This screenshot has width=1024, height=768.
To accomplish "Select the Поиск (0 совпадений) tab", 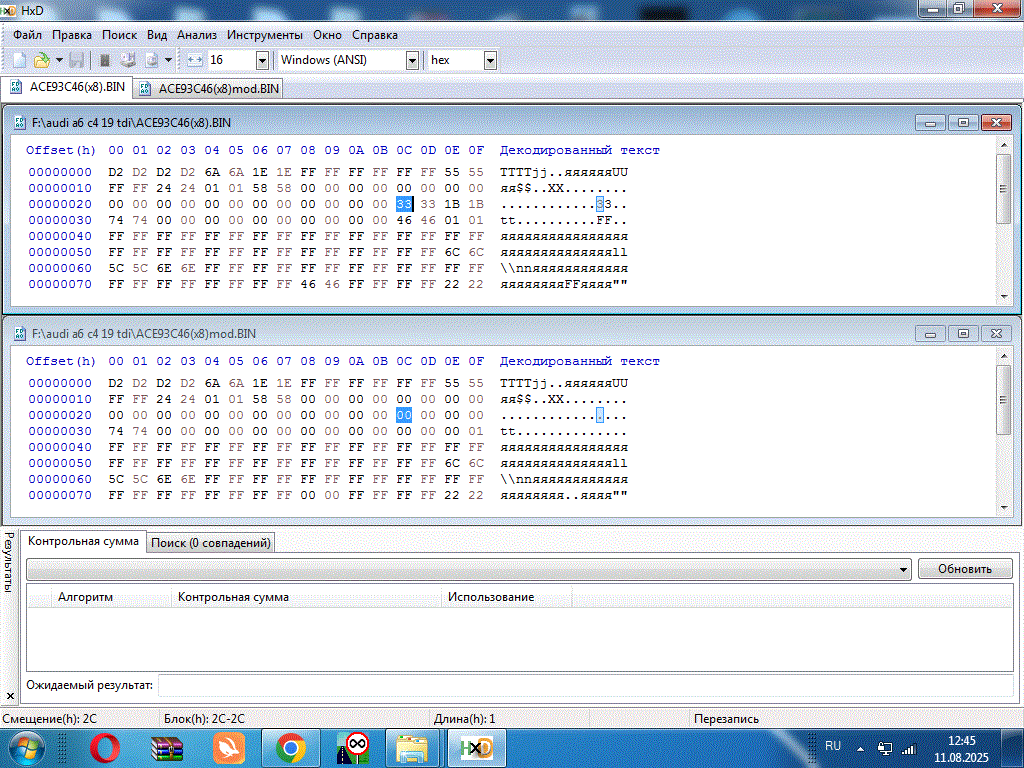I will (210, 543).
